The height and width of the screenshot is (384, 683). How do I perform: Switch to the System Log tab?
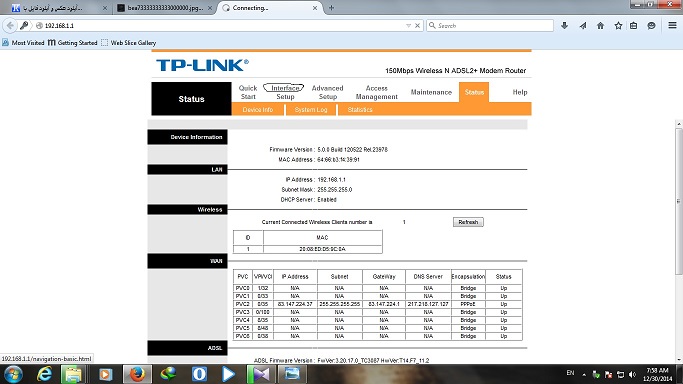pyautogui.click(x=311, y=110)
